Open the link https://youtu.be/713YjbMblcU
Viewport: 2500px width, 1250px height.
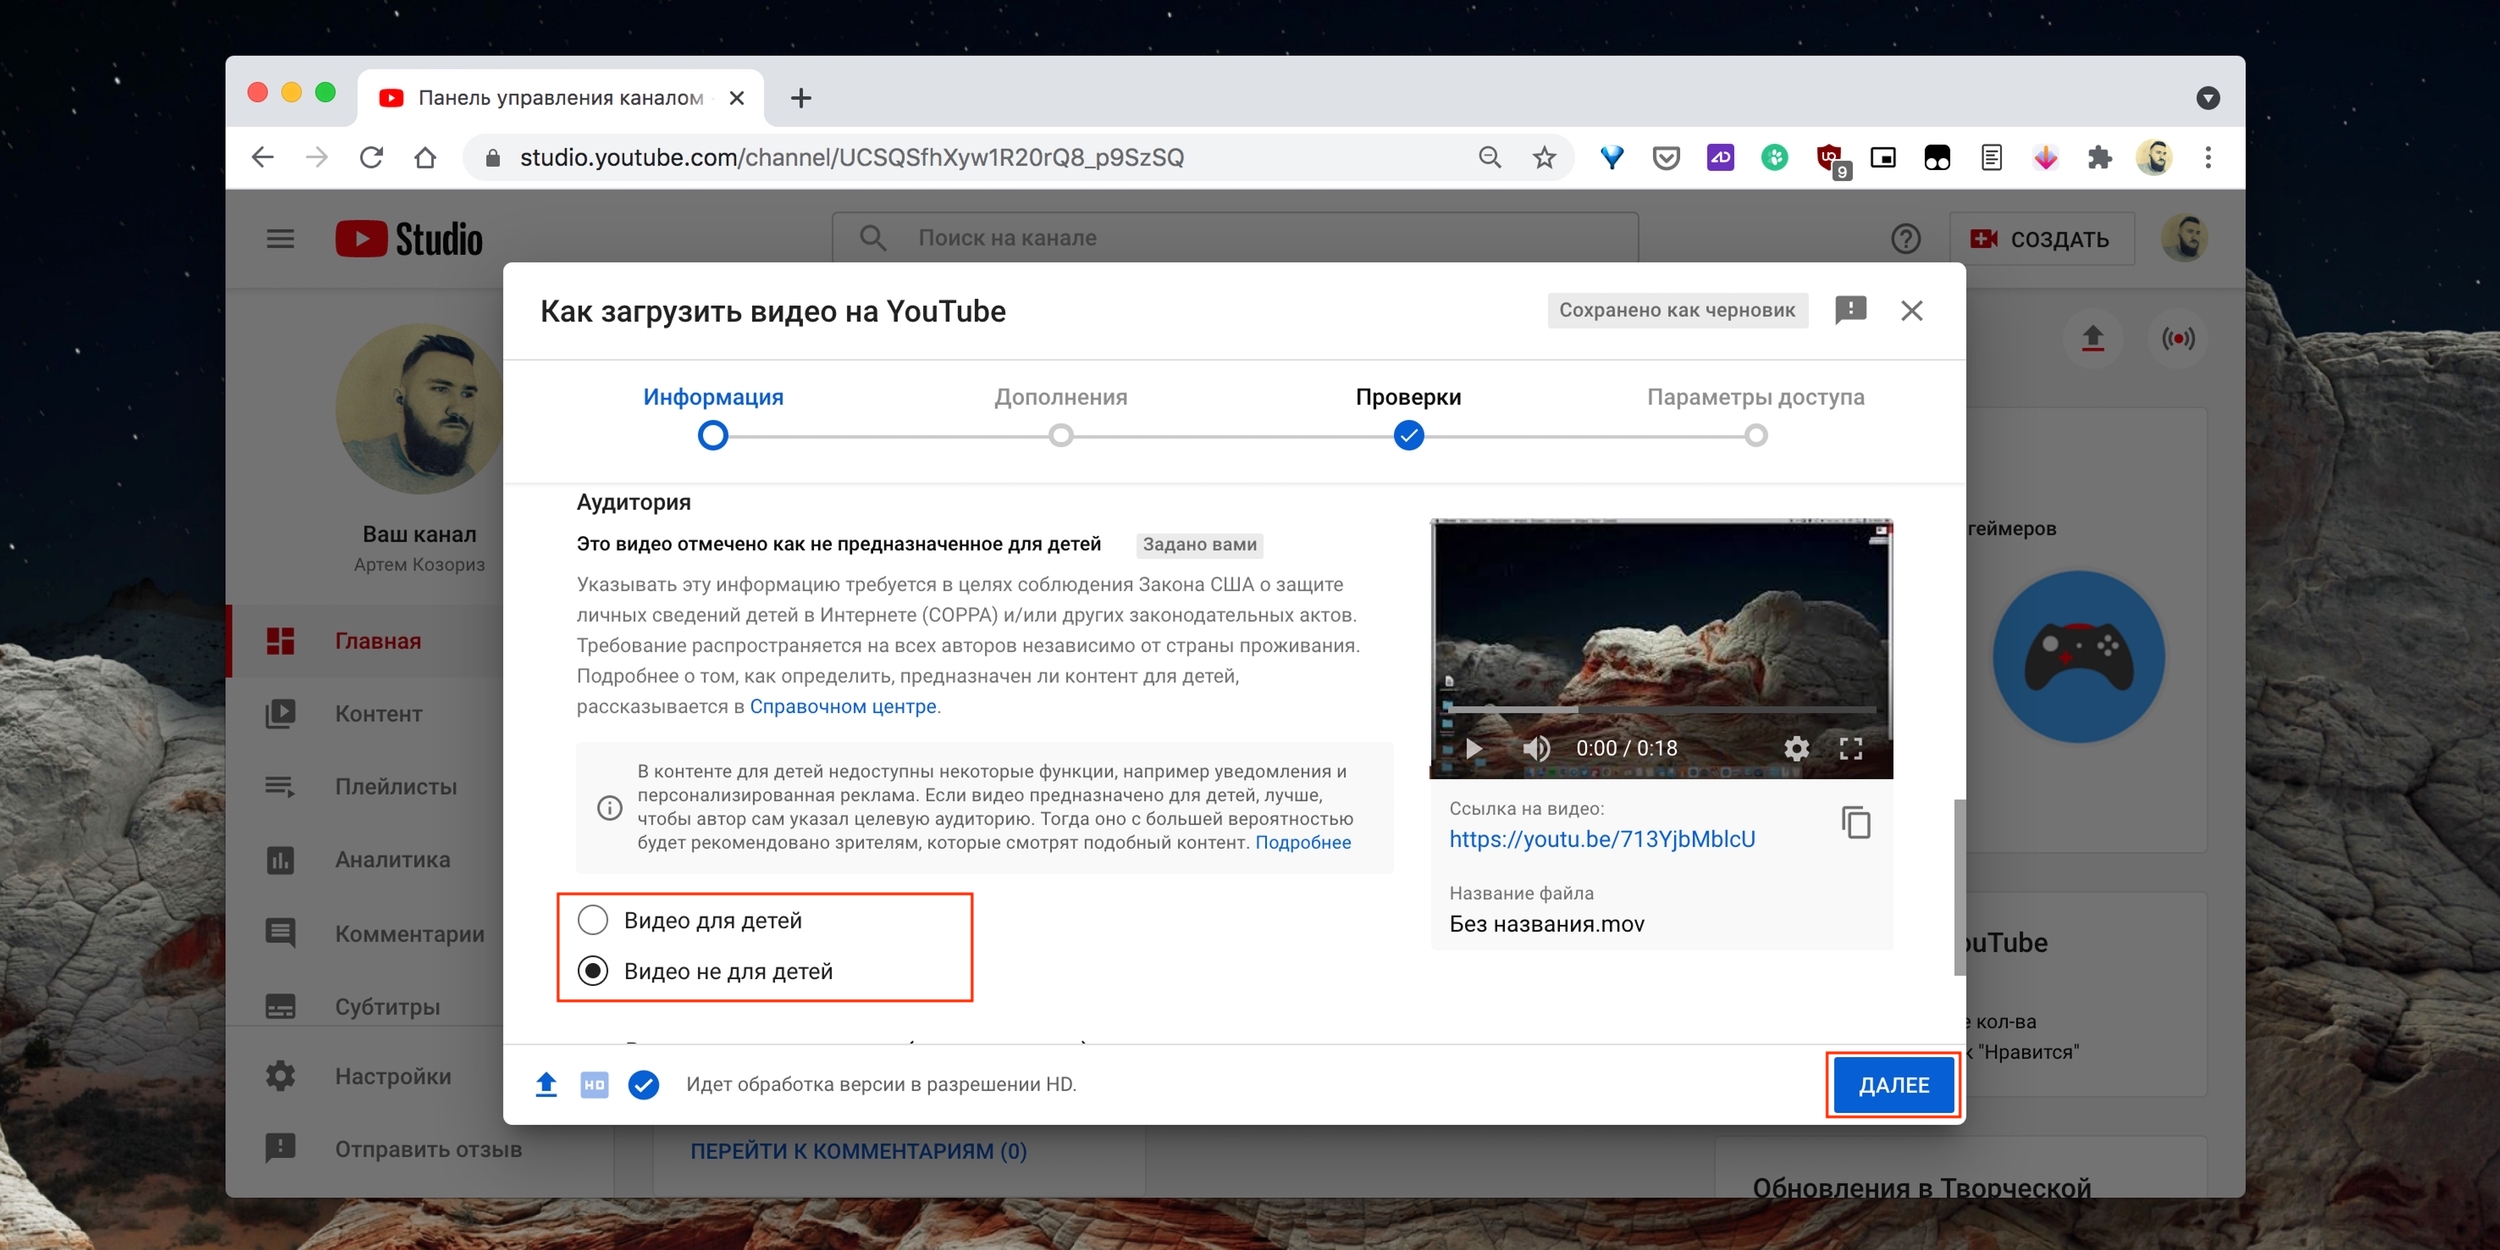click(x=1602, y=839)
